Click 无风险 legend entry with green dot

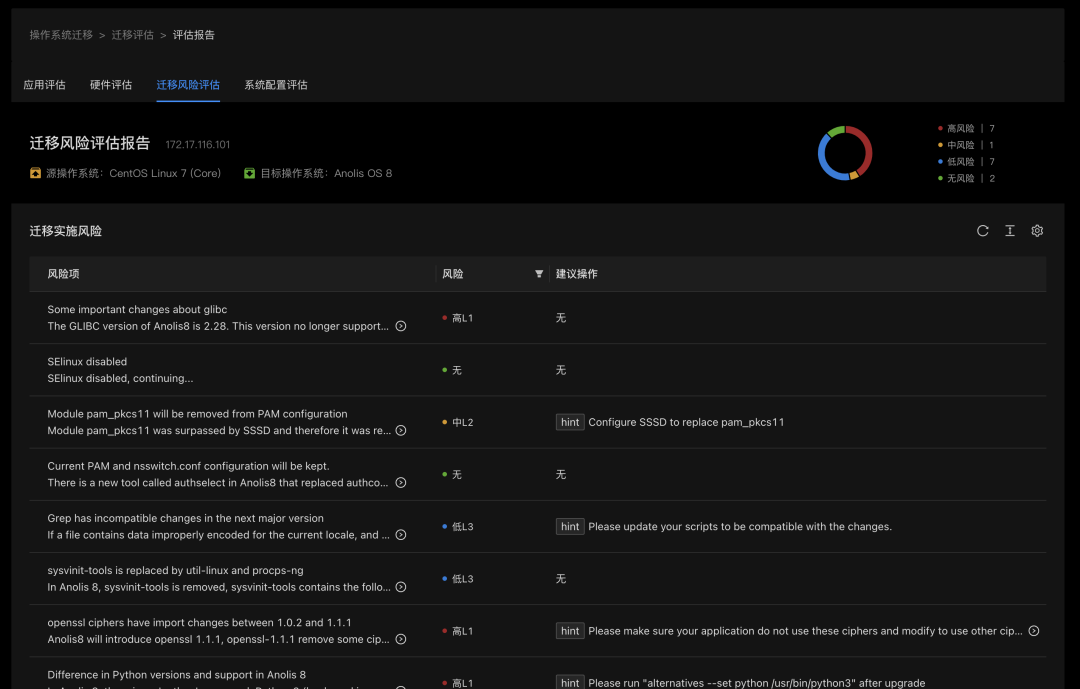pos(966,178)
